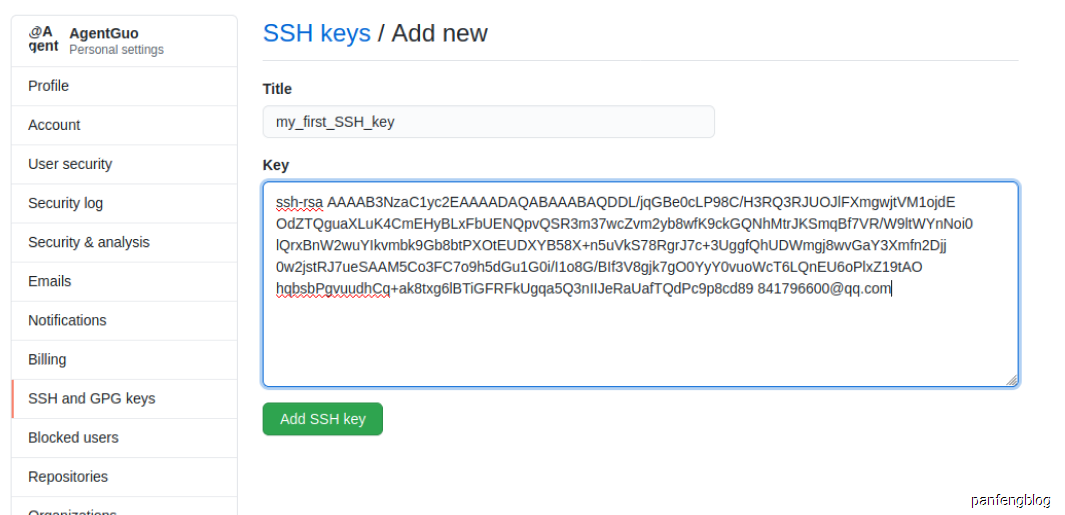Click inside the Key text area
1065x515 pixels.
640,284
